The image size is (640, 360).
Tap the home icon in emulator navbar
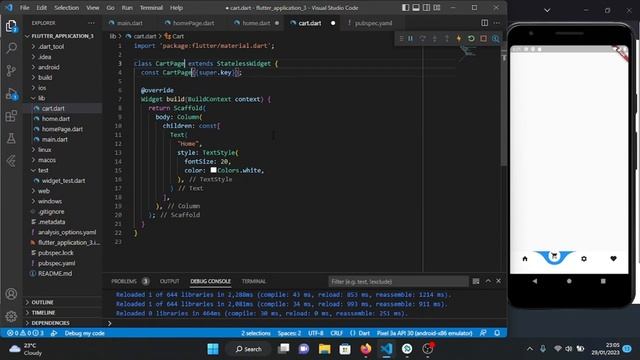click(525, 258)
